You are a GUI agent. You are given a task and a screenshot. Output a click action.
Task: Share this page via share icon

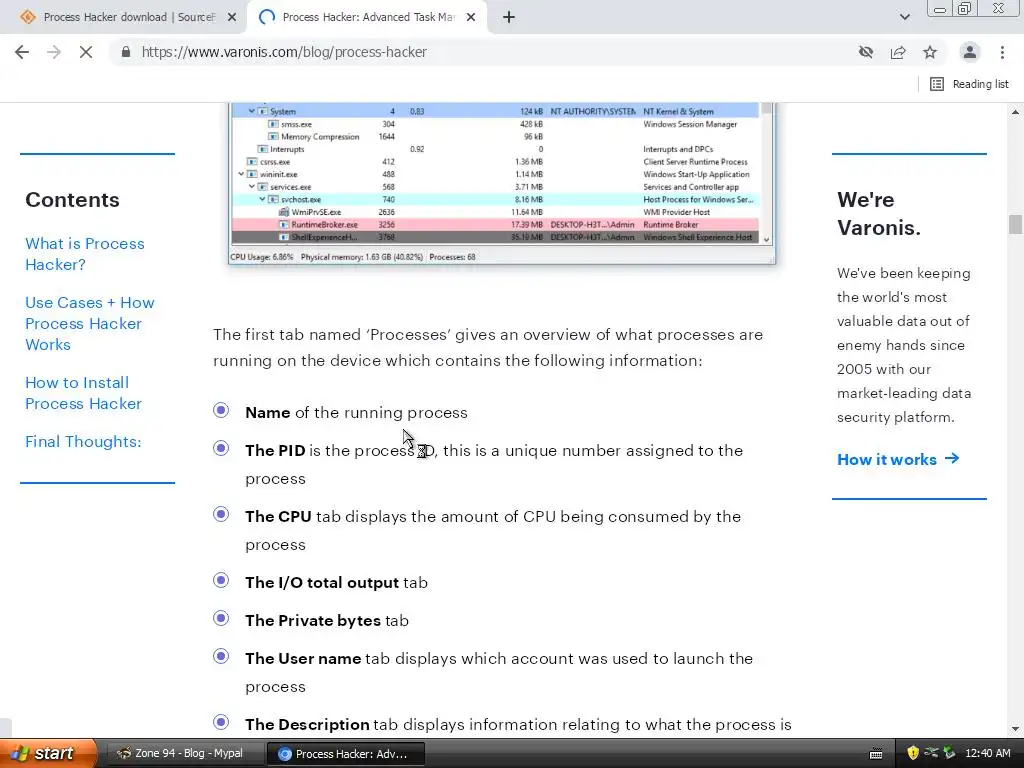tap(898, 52)
